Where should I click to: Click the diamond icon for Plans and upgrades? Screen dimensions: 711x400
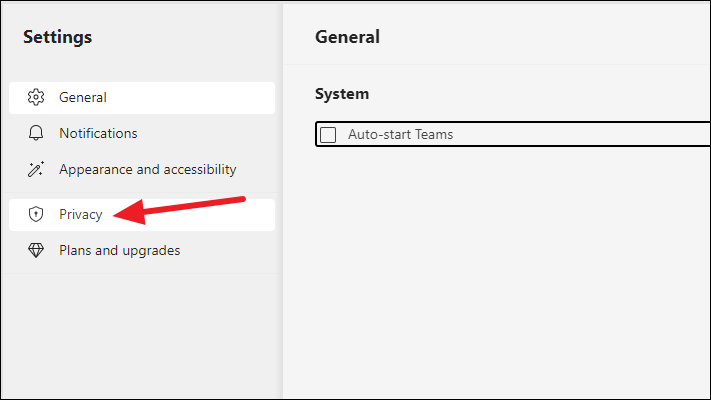[x=36, y=250]
